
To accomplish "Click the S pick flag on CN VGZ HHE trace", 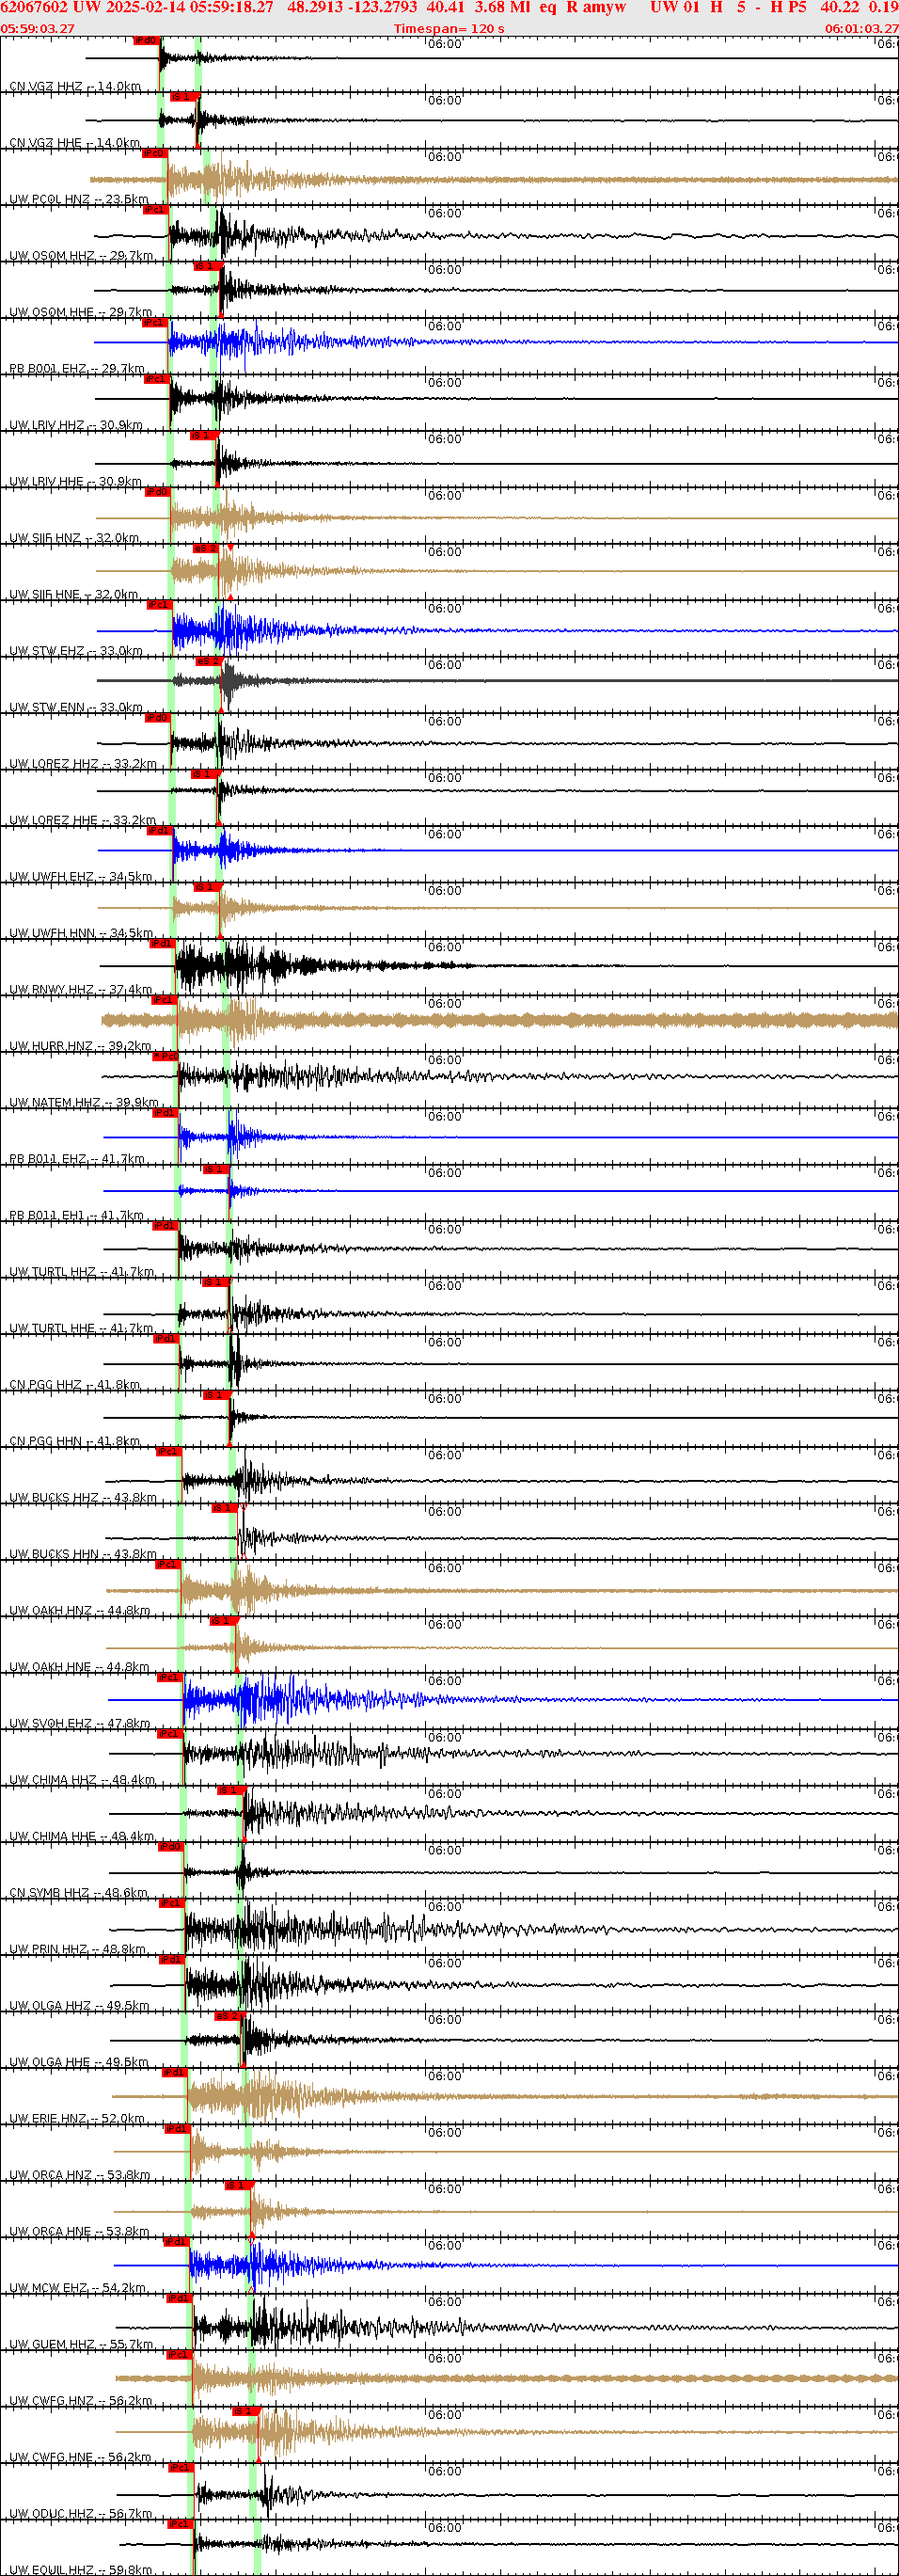I will pos(184,97).
